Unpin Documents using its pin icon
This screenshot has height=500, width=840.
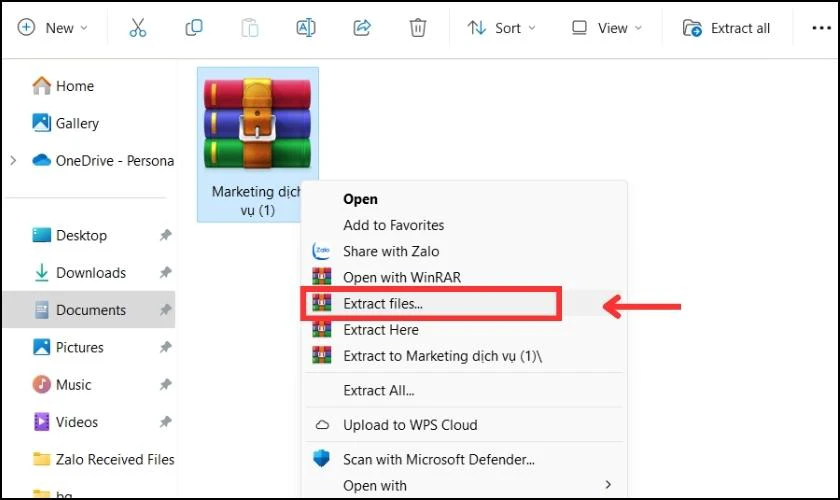pos(166,310)
